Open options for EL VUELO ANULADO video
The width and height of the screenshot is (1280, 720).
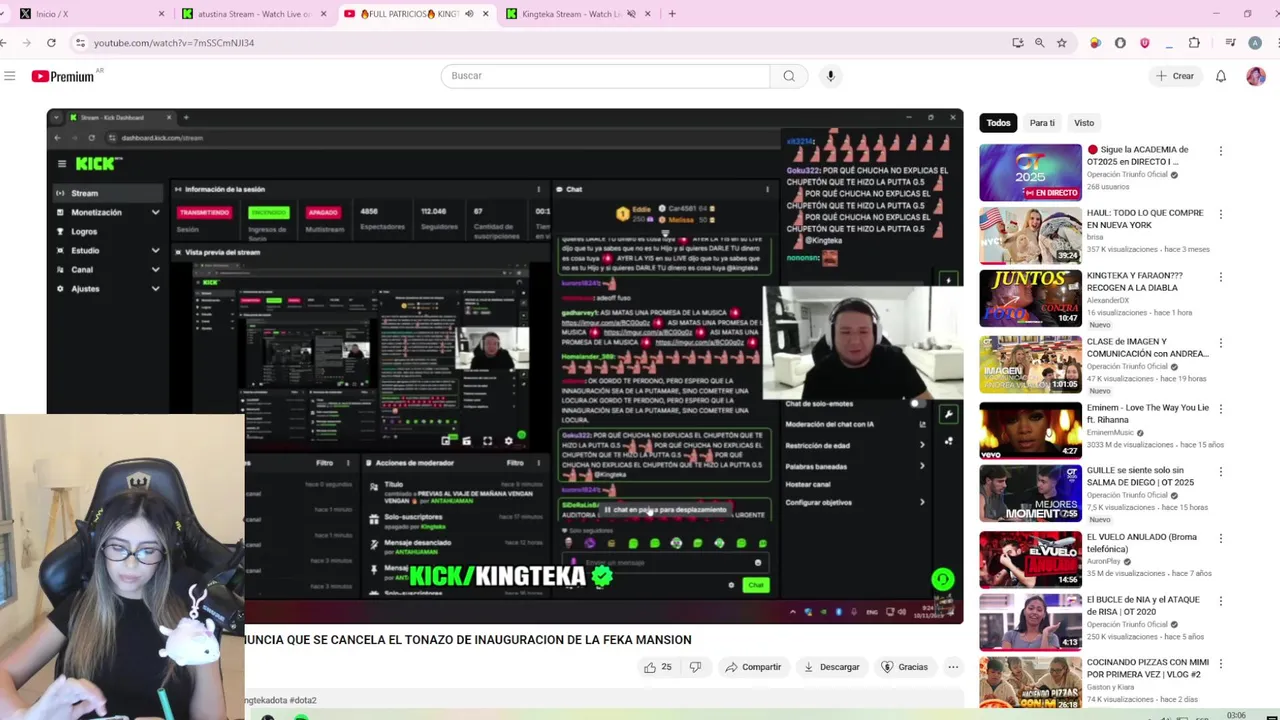click(1220, 538)
